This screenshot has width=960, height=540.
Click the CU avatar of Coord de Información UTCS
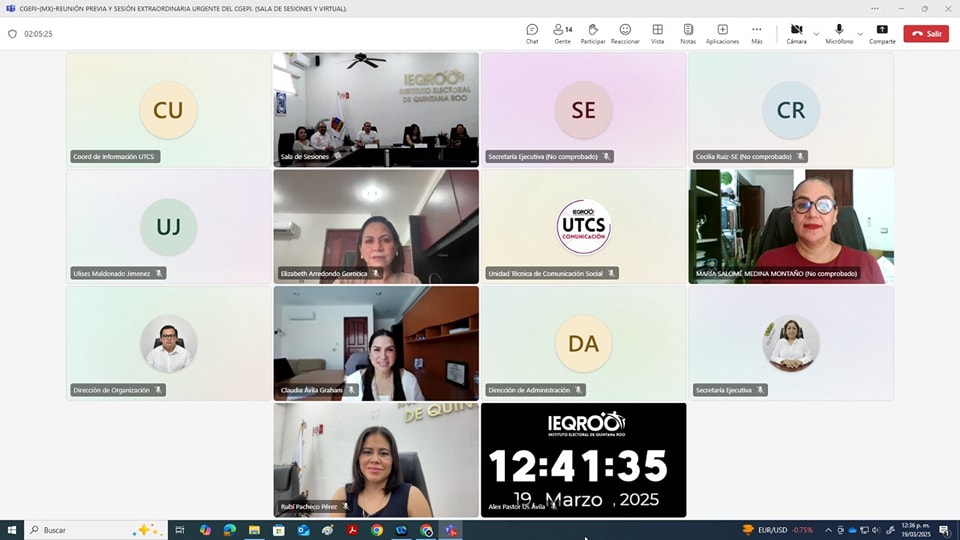point(168,110)
